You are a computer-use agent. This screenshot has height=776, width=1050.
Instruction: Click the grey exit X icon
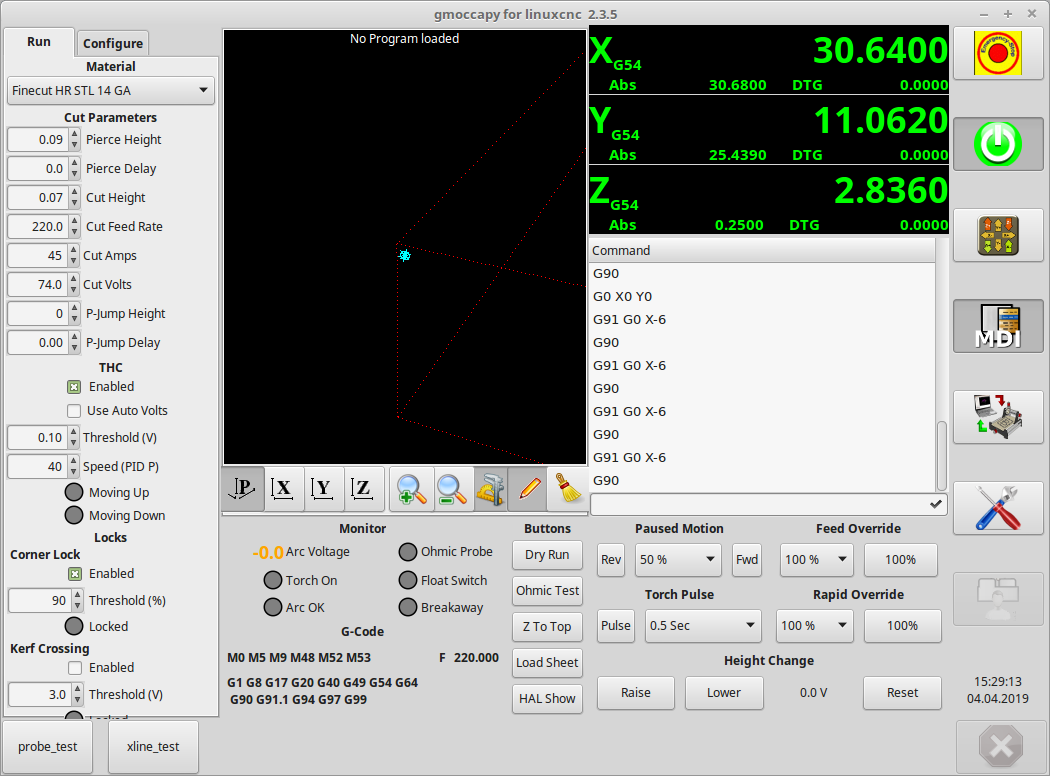click(x=1000, y=746)
